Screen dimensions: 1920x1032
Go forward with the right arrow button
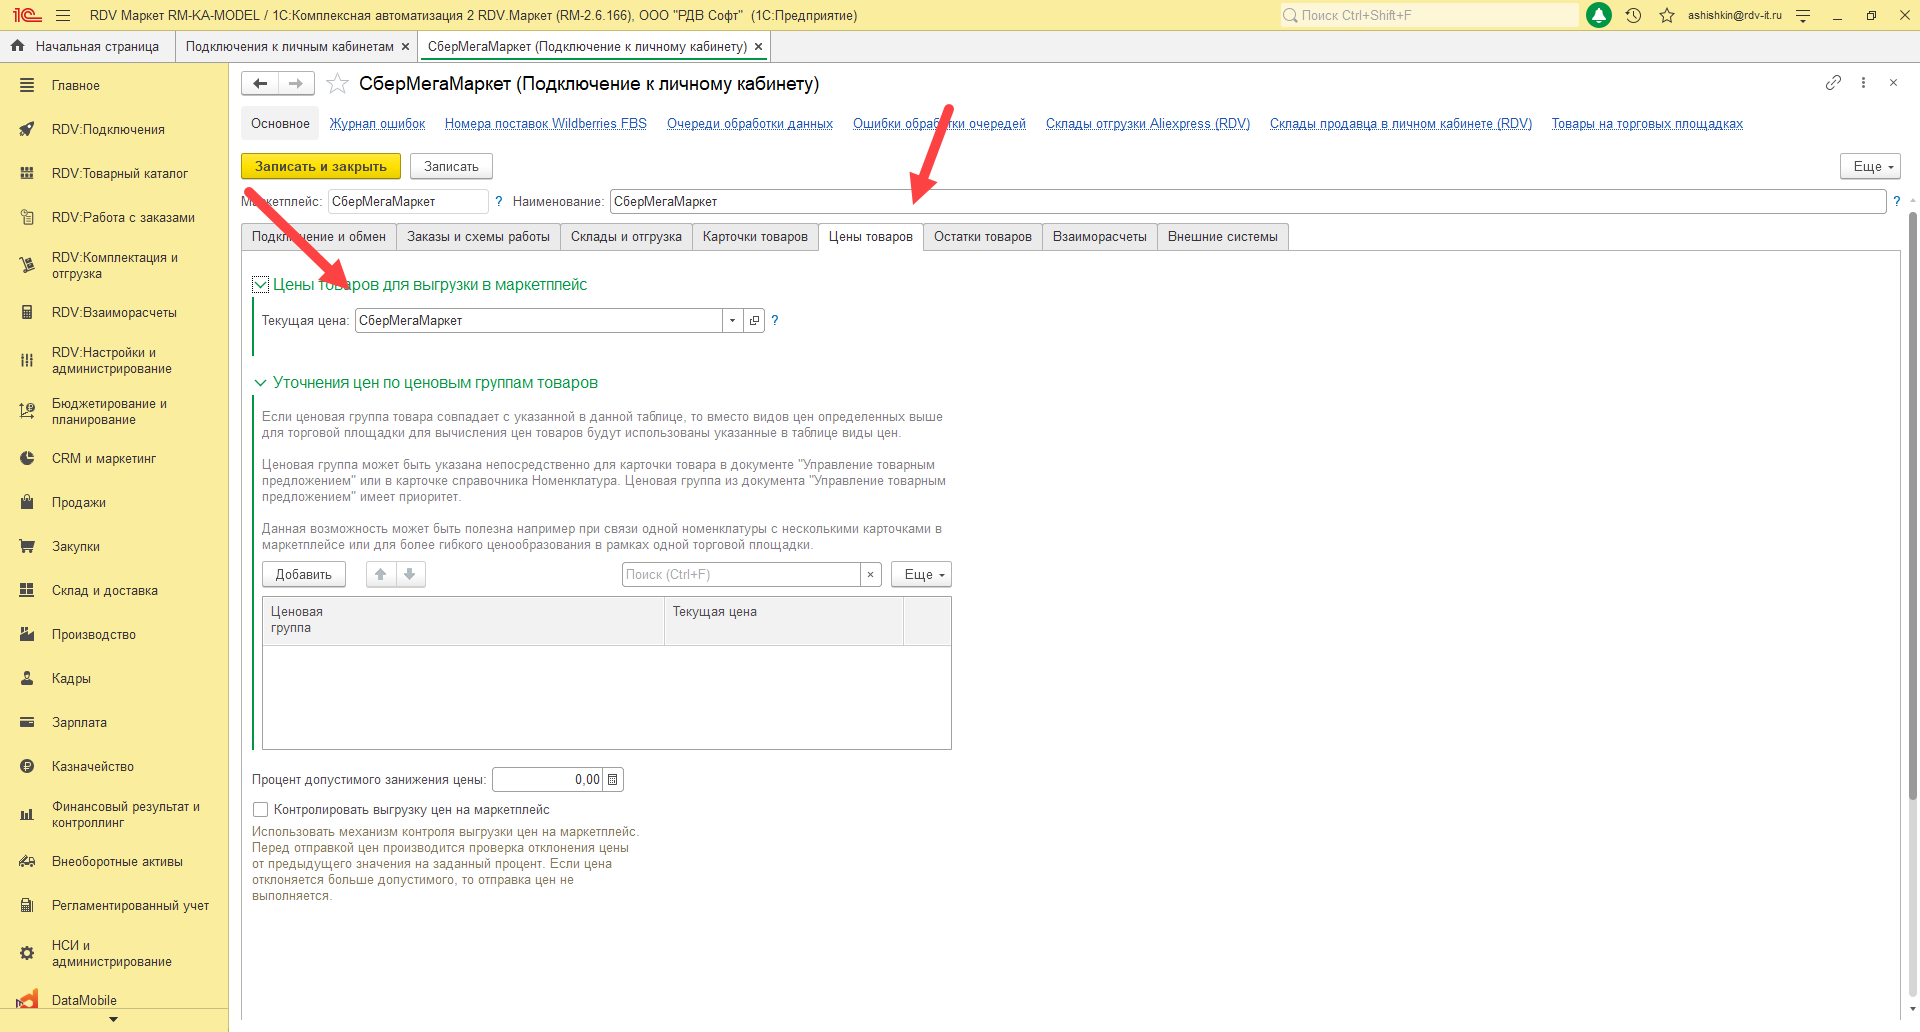pos(296,83)
